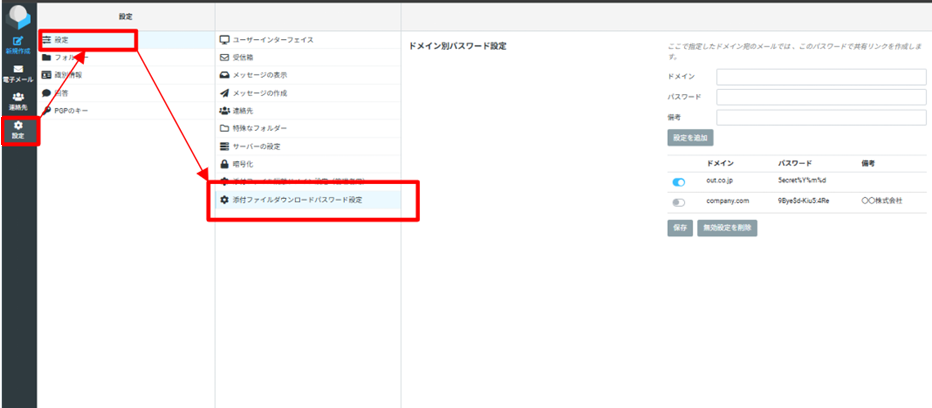
Task: Open 連絡先 settings in the preferences list
Action: click(x=308, y=111)
